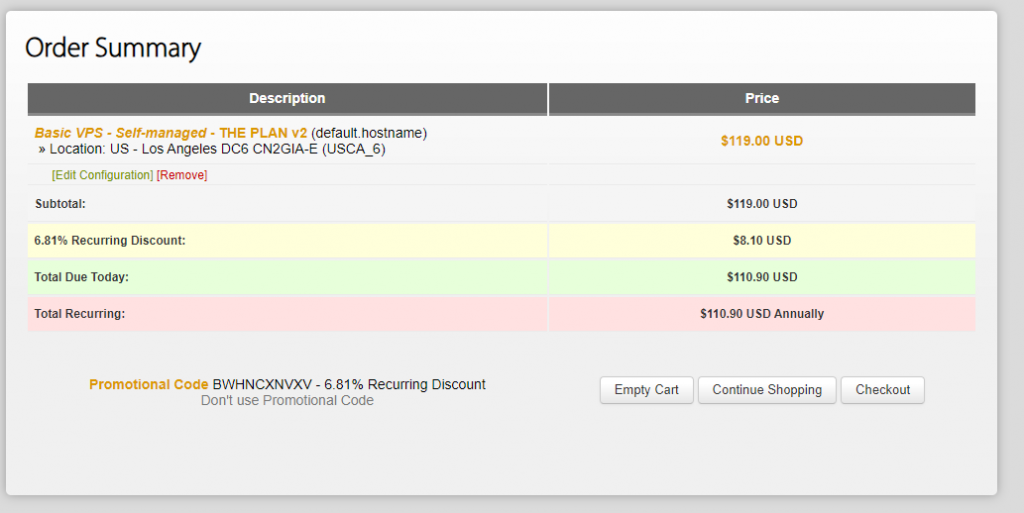Click the $119.00 USD orange plan price

pyautogui.click(x=761, y=141)
